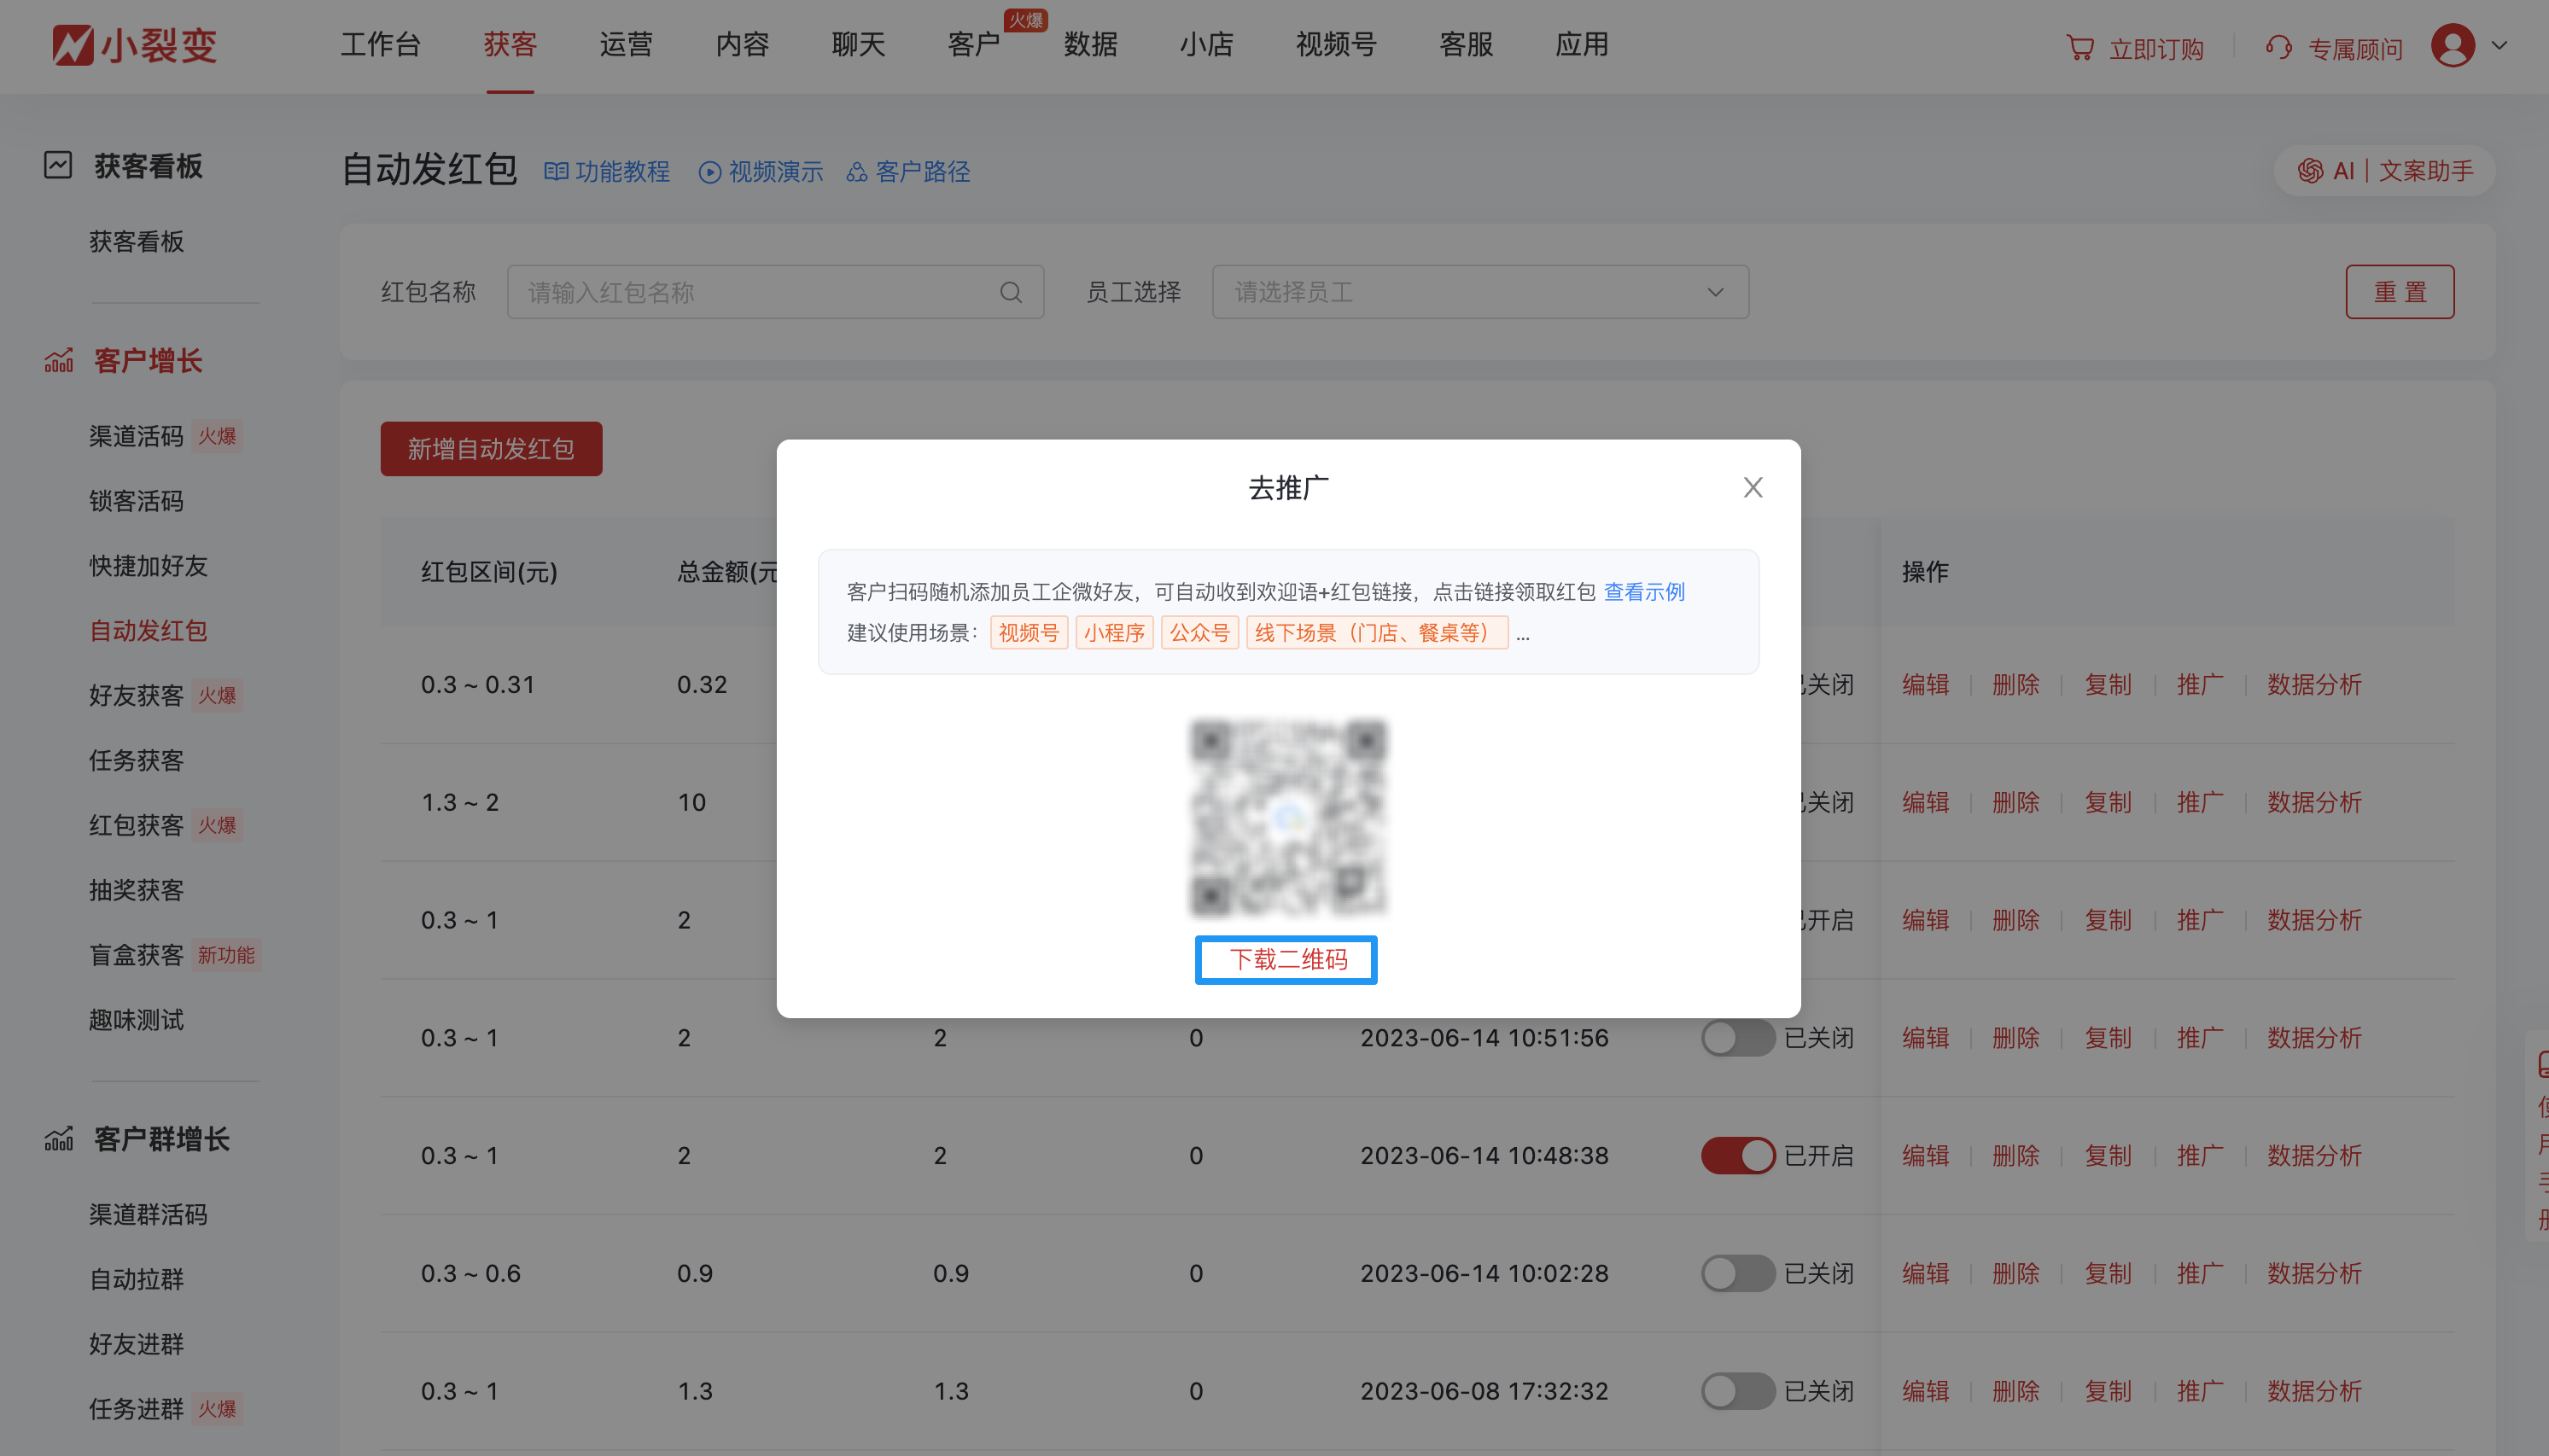Screen dimensions: 2549x1456
Task: Switch to the 聊天 tab
Action: tap(858, 45)
